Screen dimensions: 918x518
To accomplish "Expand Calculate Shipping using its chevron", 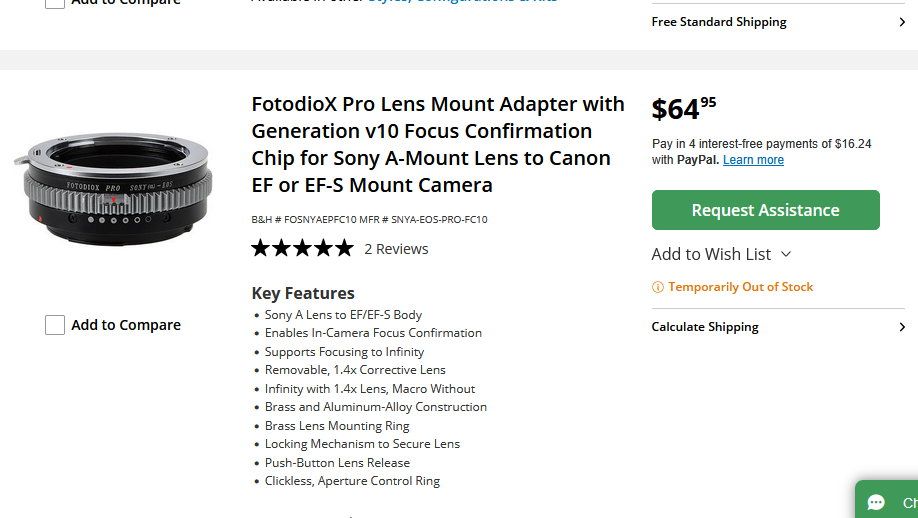I will pos(901,327).
